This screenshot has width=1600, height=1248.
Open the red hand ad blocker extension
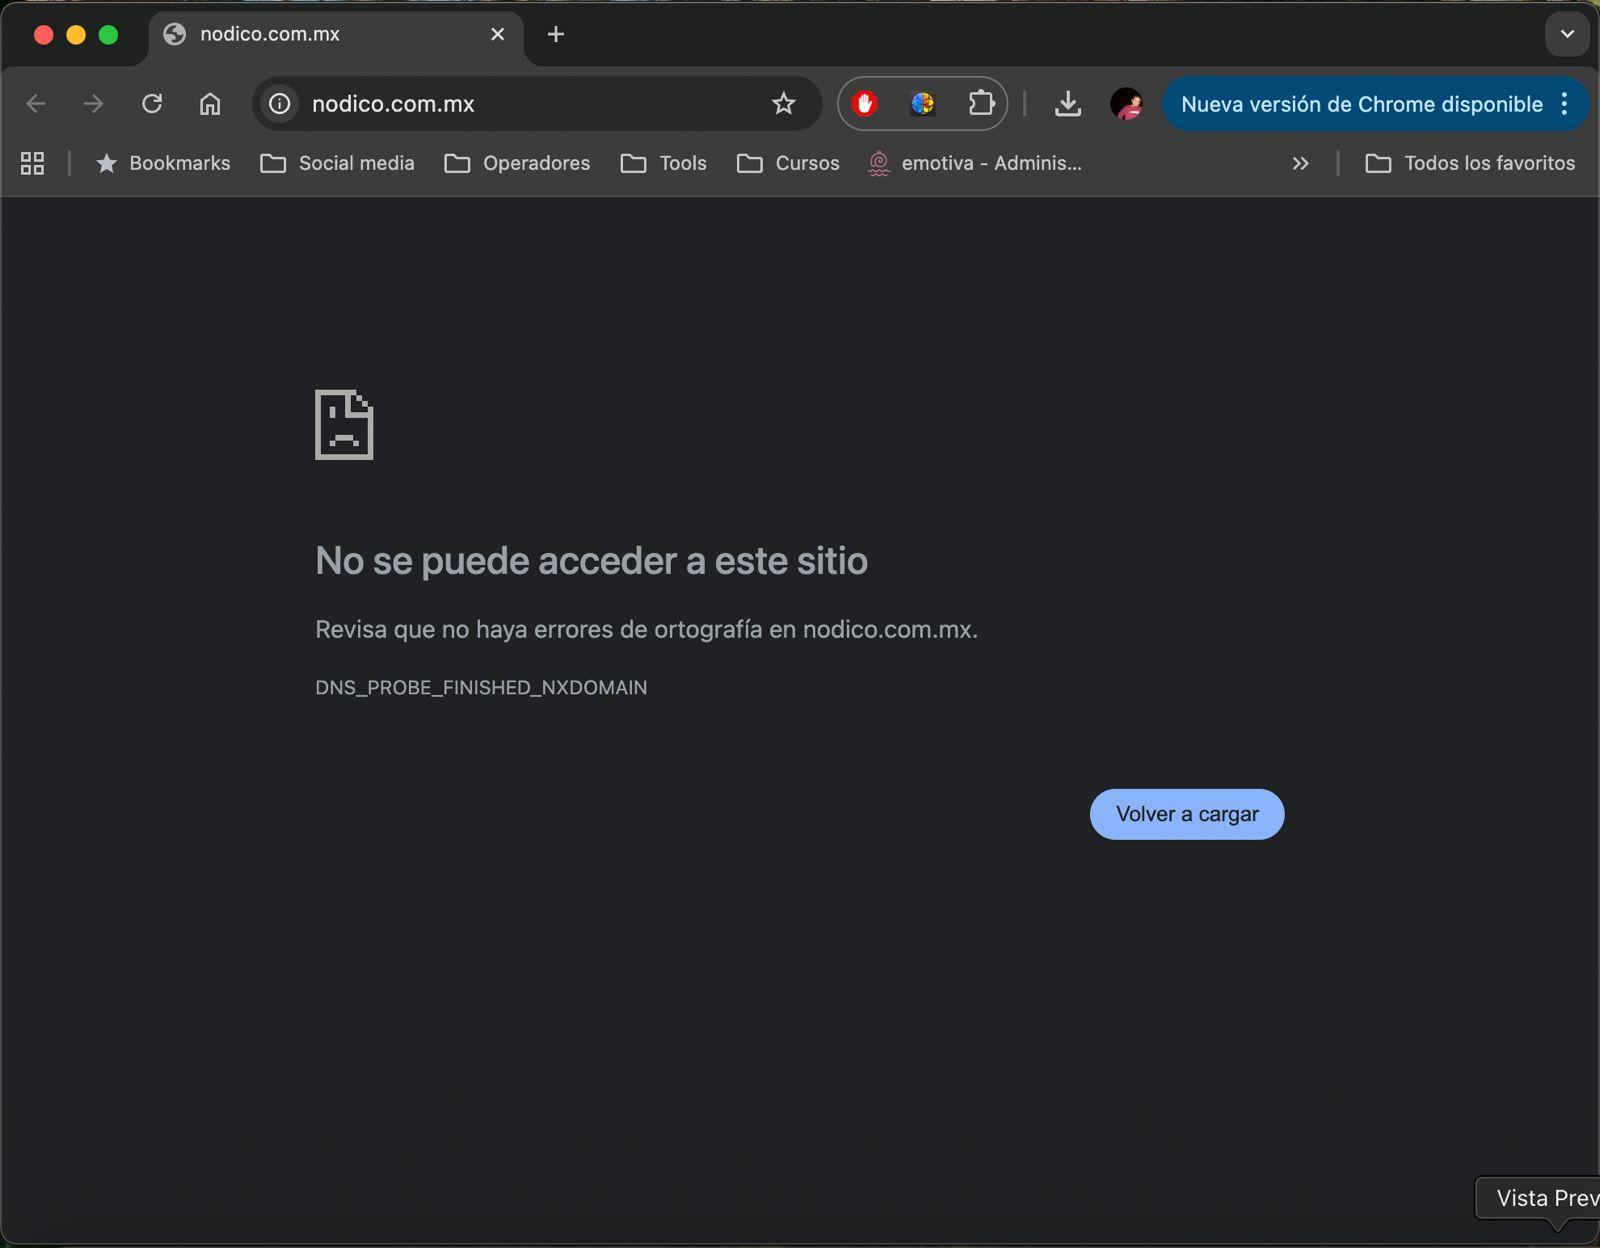tap(865, 104)
